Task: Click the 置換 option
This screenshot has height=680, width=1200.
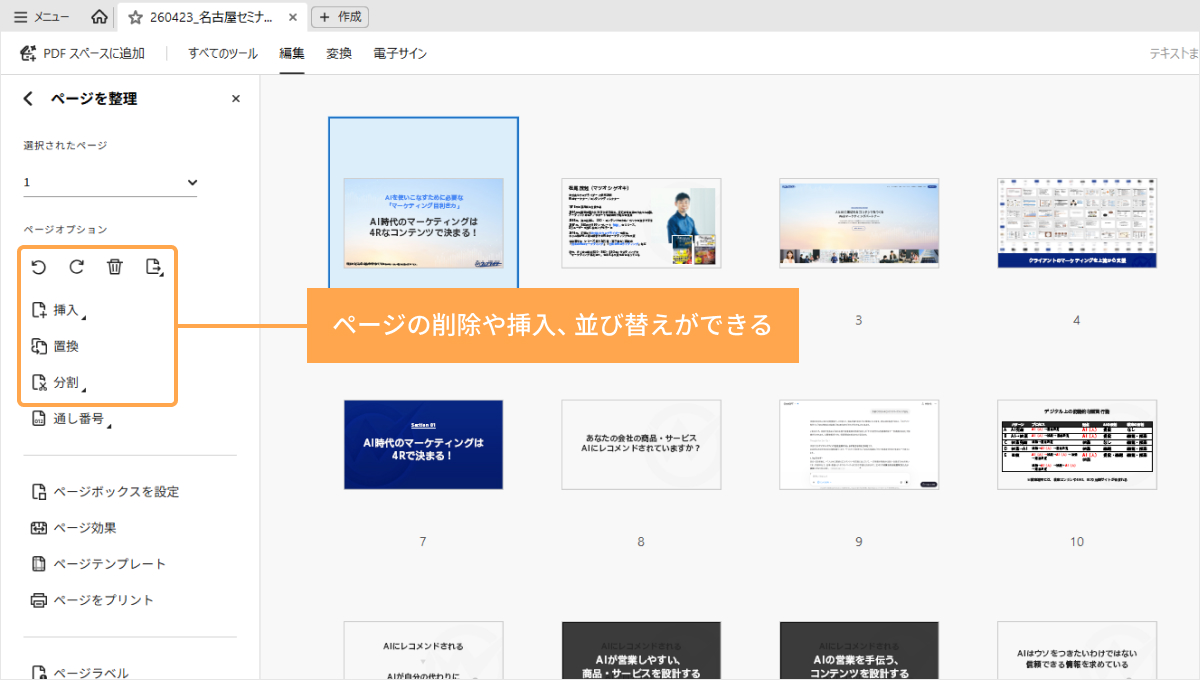Action: (x=56, y=346)
